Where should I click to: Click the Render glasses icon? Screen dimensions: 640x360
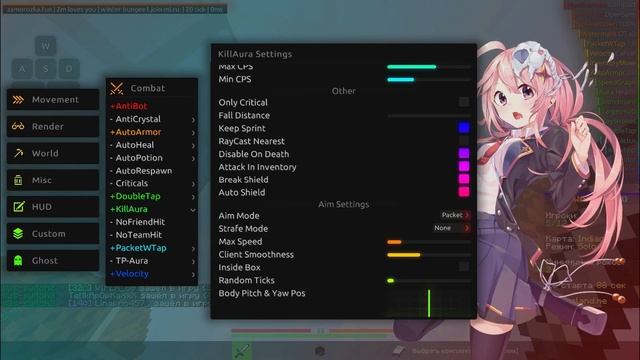[18, 127]
